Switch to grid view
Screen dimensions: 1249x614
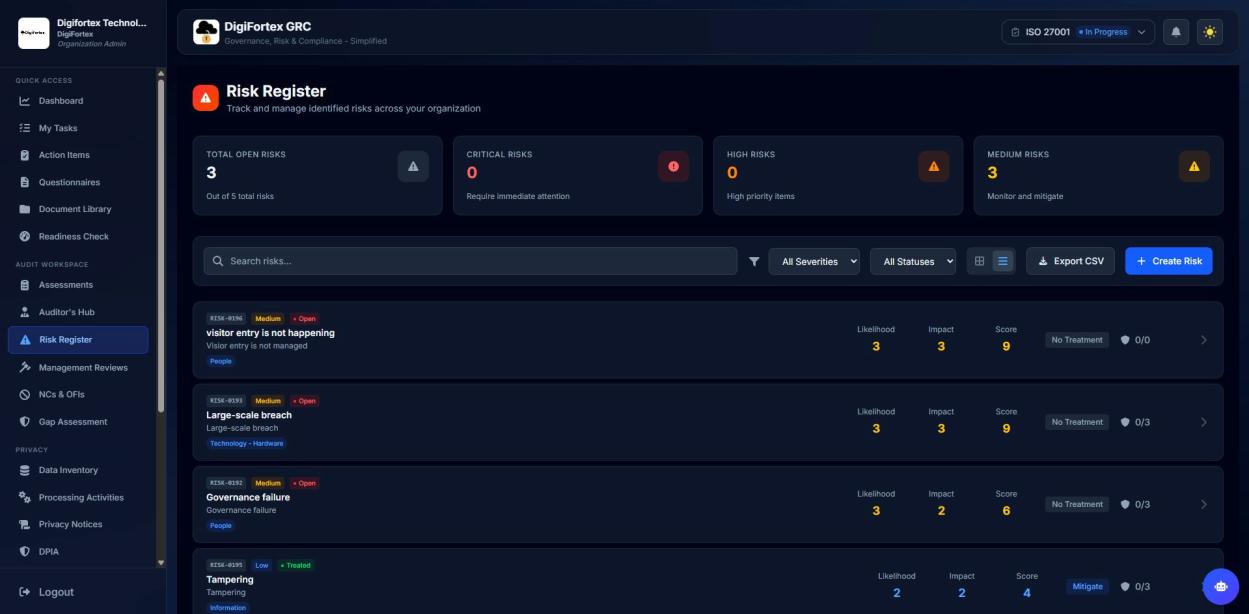coord(979,261)
